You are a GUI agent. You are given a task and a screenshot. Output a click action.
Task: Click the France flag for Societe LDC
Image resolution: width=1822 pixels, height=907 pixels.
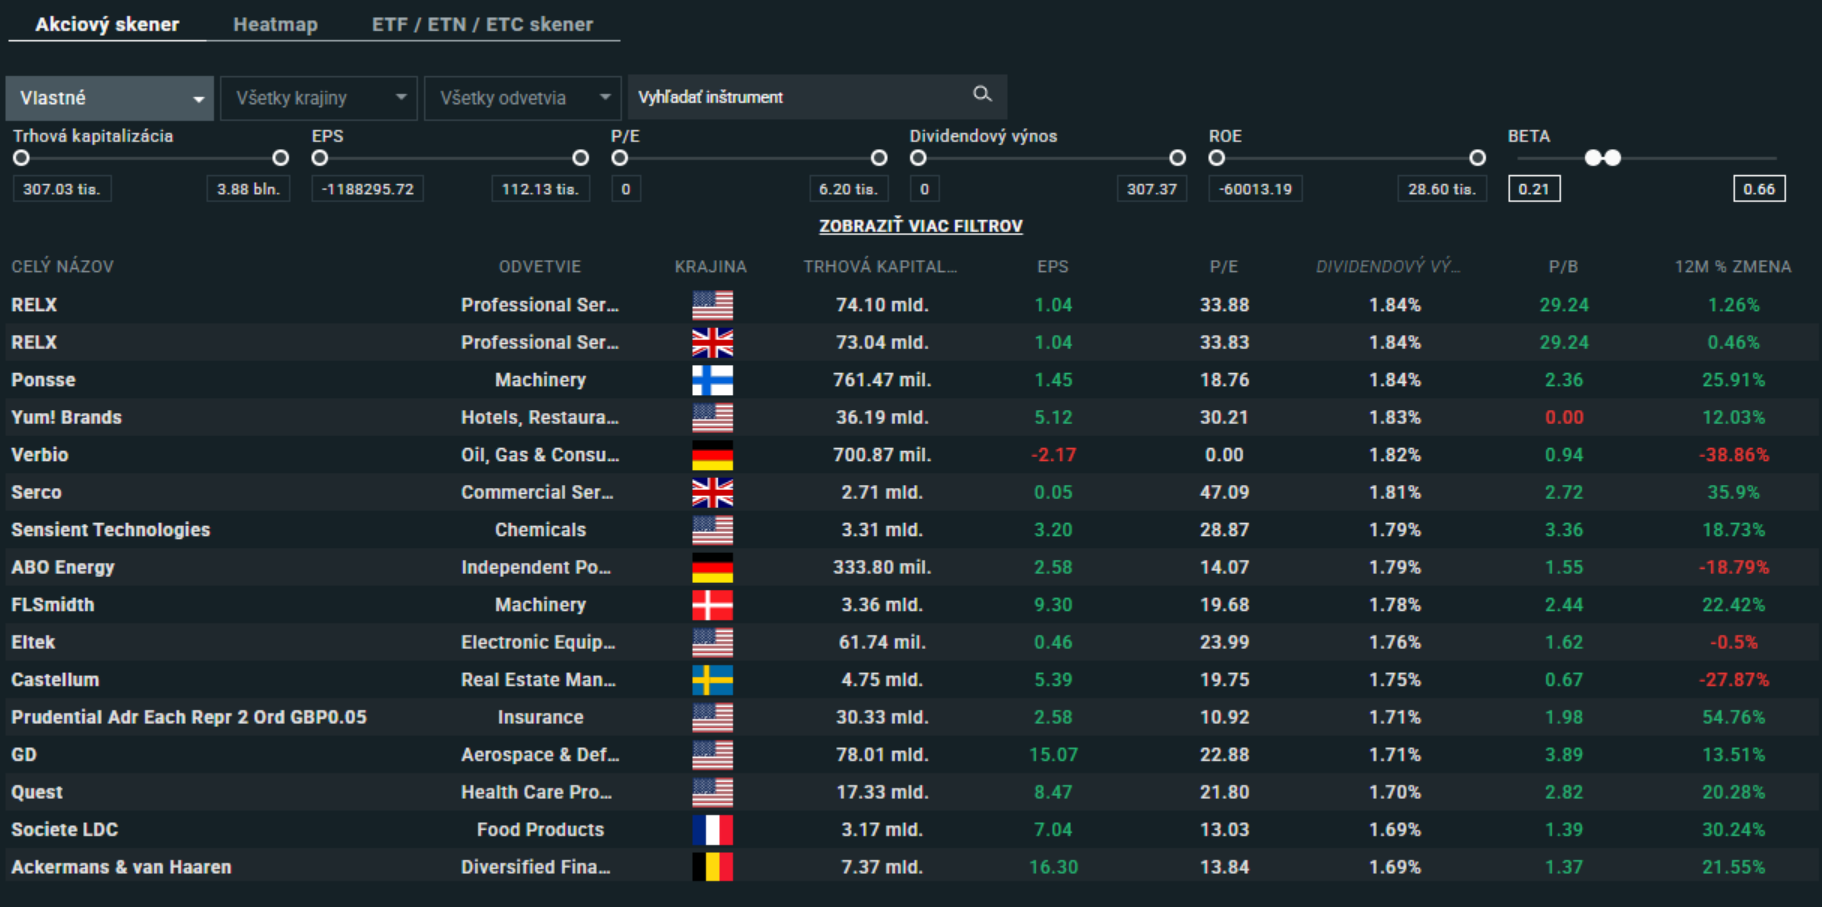712,830
